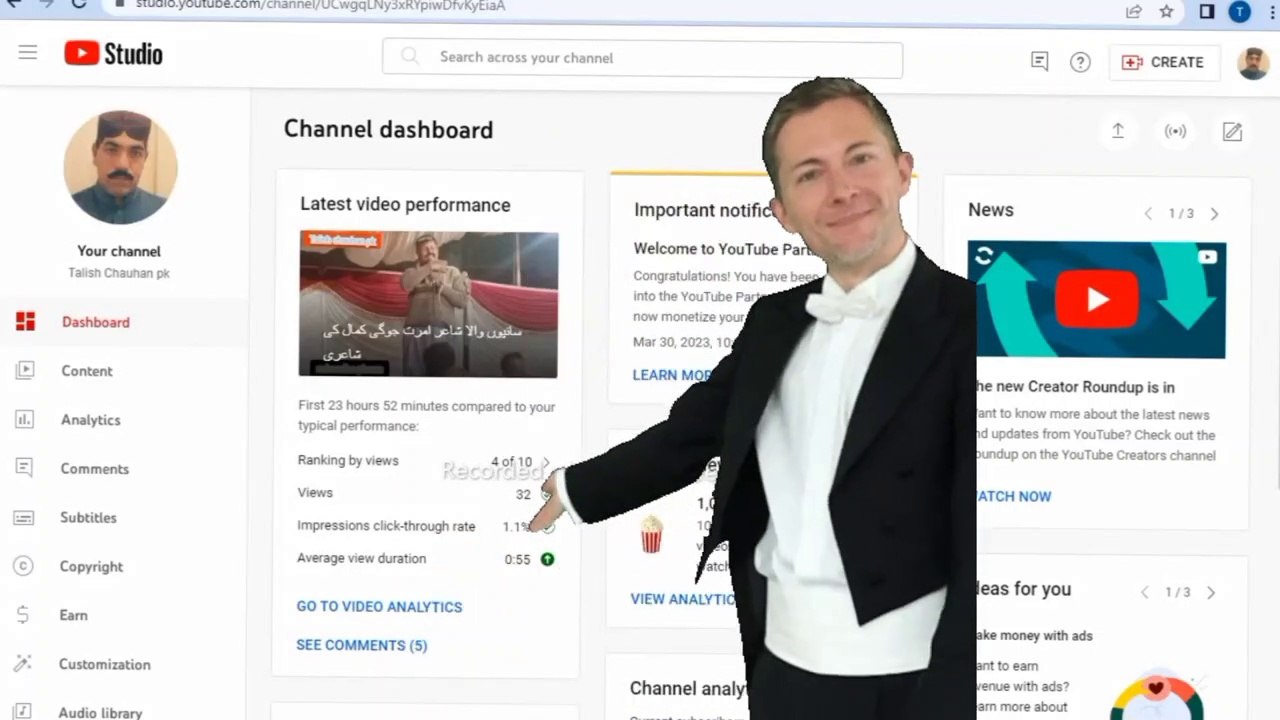Go to next News item
This screenshot has height=720, width=1280.
(x=1214, y=214)
